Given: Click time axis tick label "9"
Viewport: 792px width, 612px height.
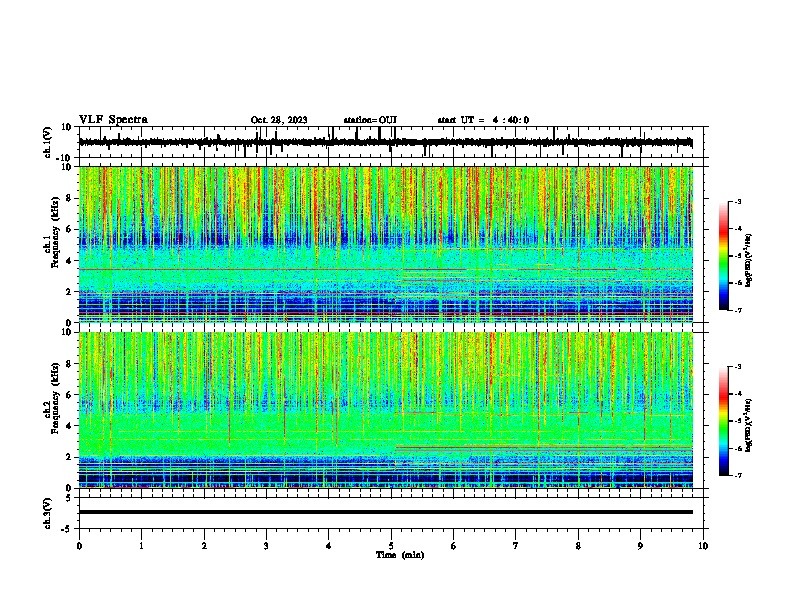Looking at the screenshot, I should pyautogui.click(x=640, y=546).
